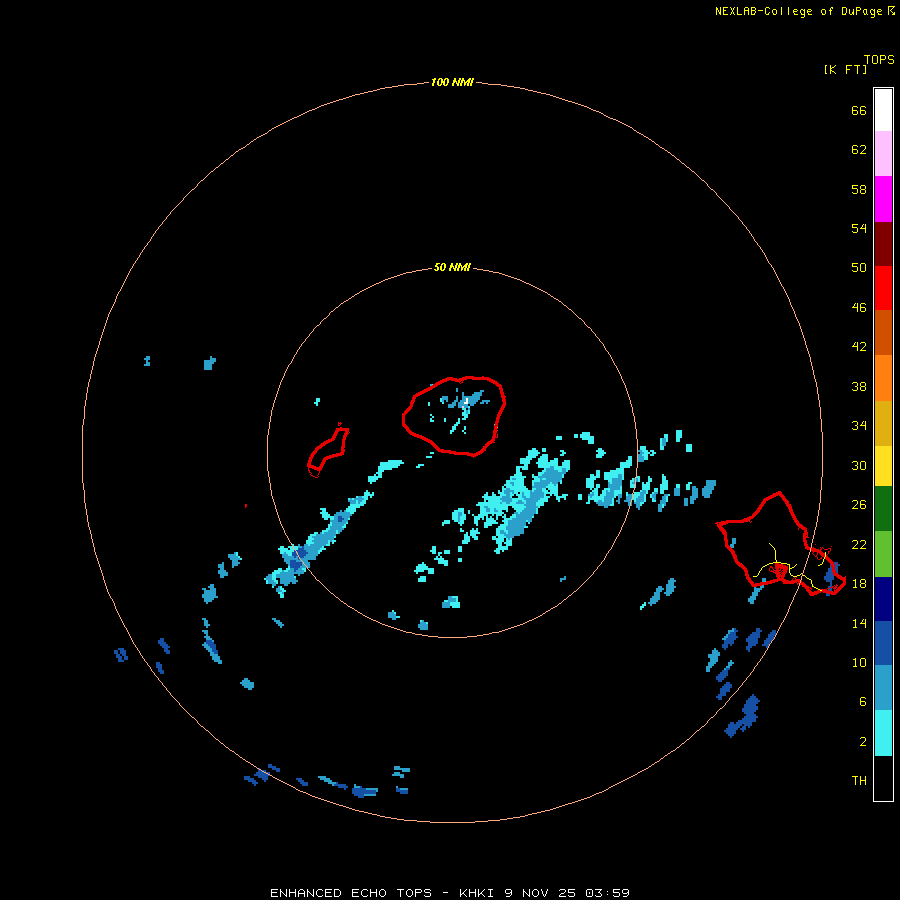Click the navy 14 kft legend swatch
This screenshot has width=900, height=900.
883,599
